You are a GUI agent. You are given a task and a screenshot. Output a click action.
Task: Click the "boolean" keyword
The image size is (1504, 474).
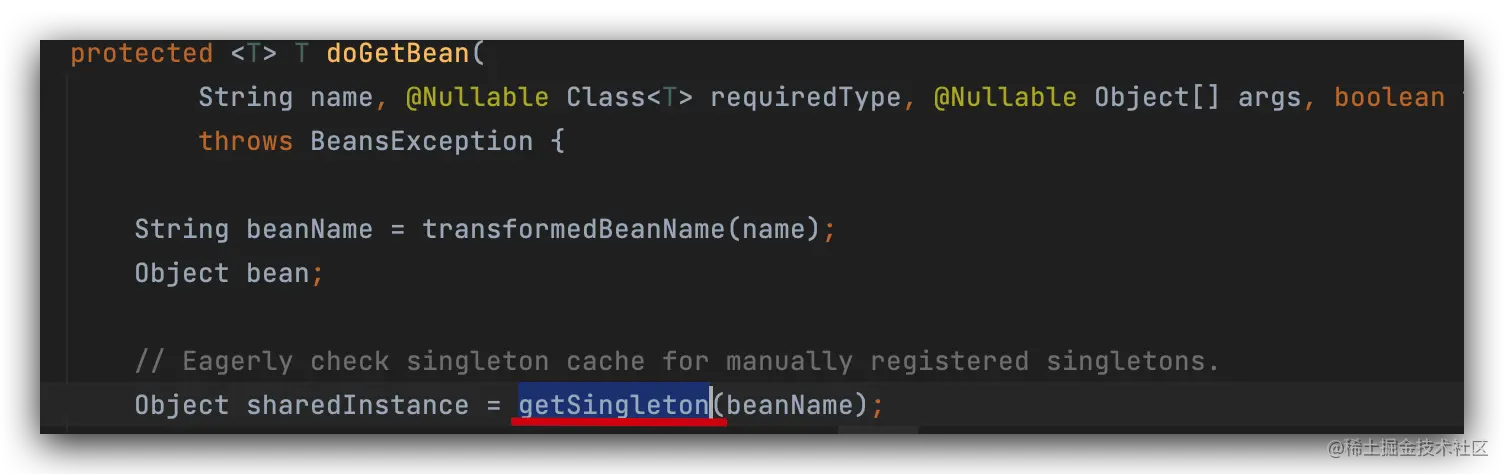(1390, 97)
